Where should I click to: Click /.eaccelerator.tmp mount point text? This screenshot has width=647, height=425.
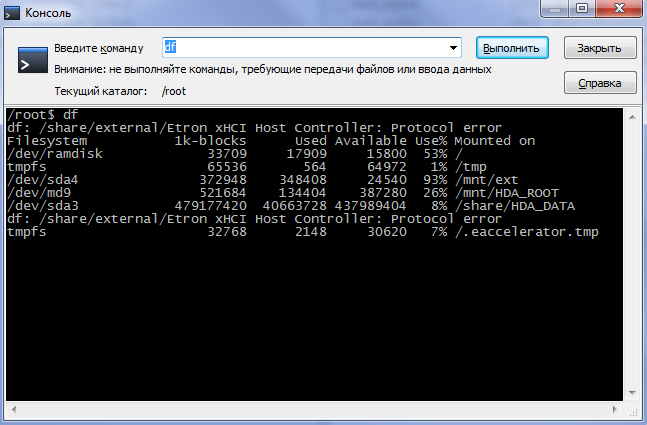point(527,231)
